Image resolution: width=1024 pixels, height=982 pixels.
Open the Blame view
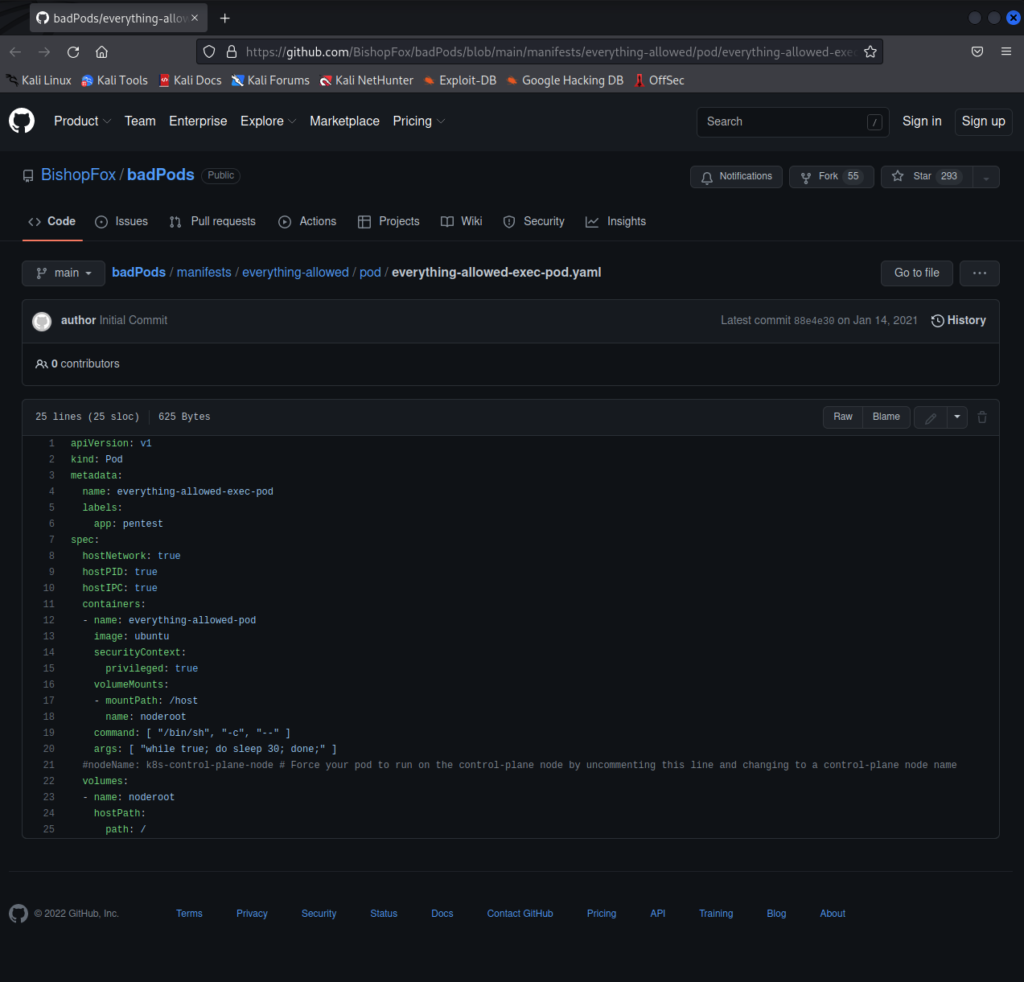click(886, 417)
